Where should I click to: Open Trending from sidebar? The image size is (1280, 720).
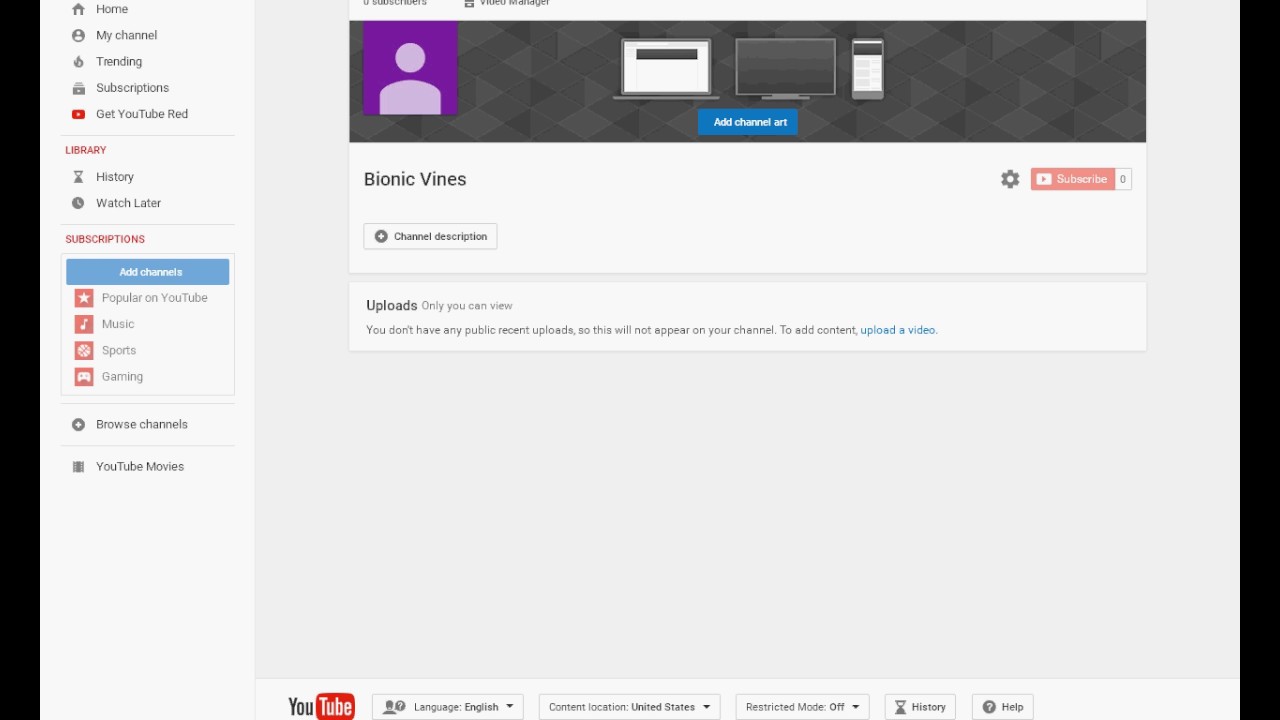click(x=119, y=61)
